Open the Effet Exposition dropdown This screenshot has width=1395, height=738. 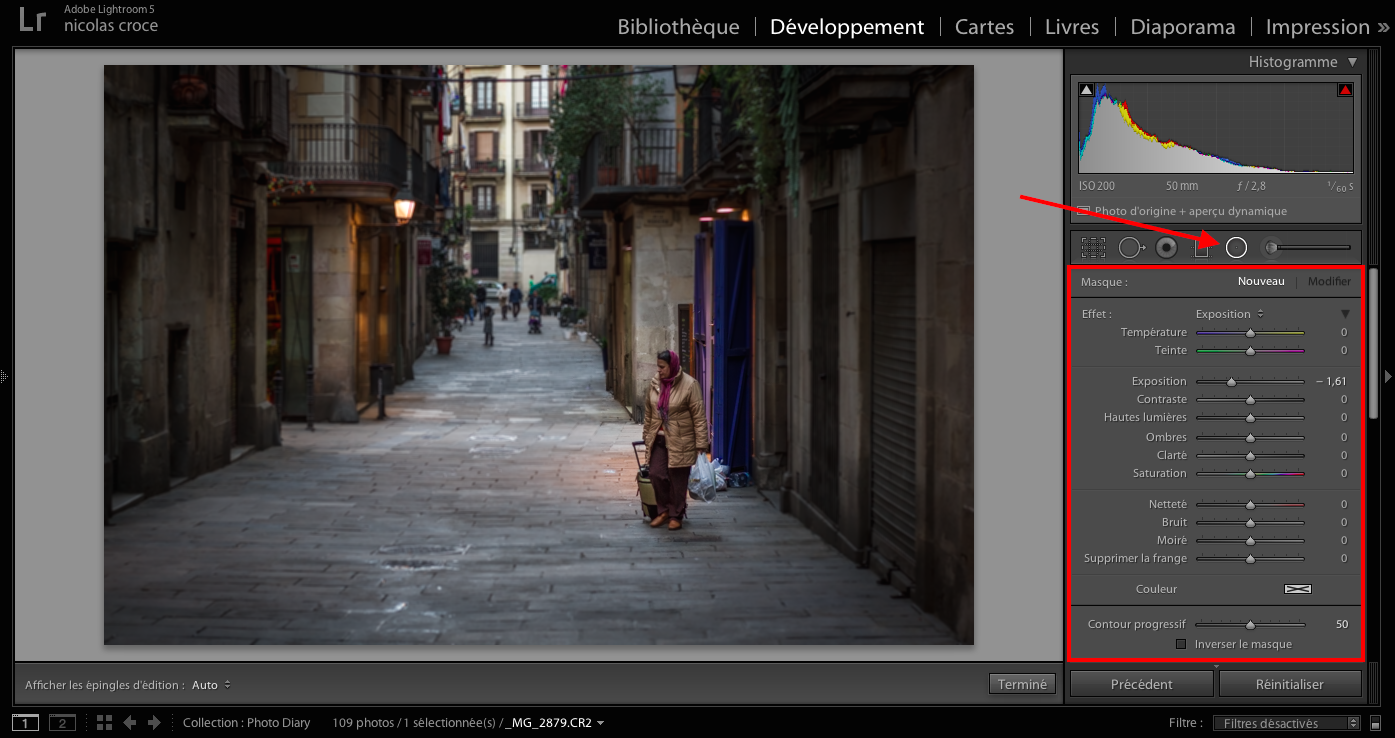(x=1229, y=313)
